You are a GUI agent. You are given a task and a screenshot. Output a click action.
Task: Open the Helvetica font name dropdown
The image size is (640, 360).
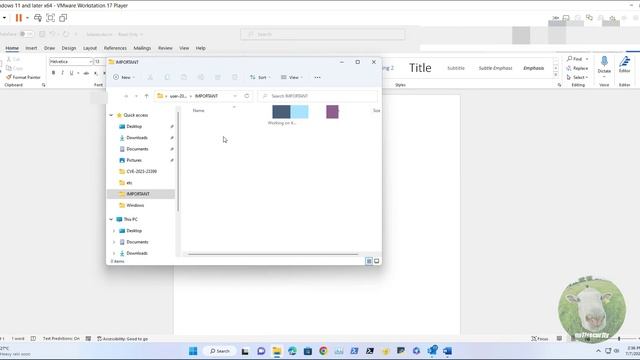[91, 62]
